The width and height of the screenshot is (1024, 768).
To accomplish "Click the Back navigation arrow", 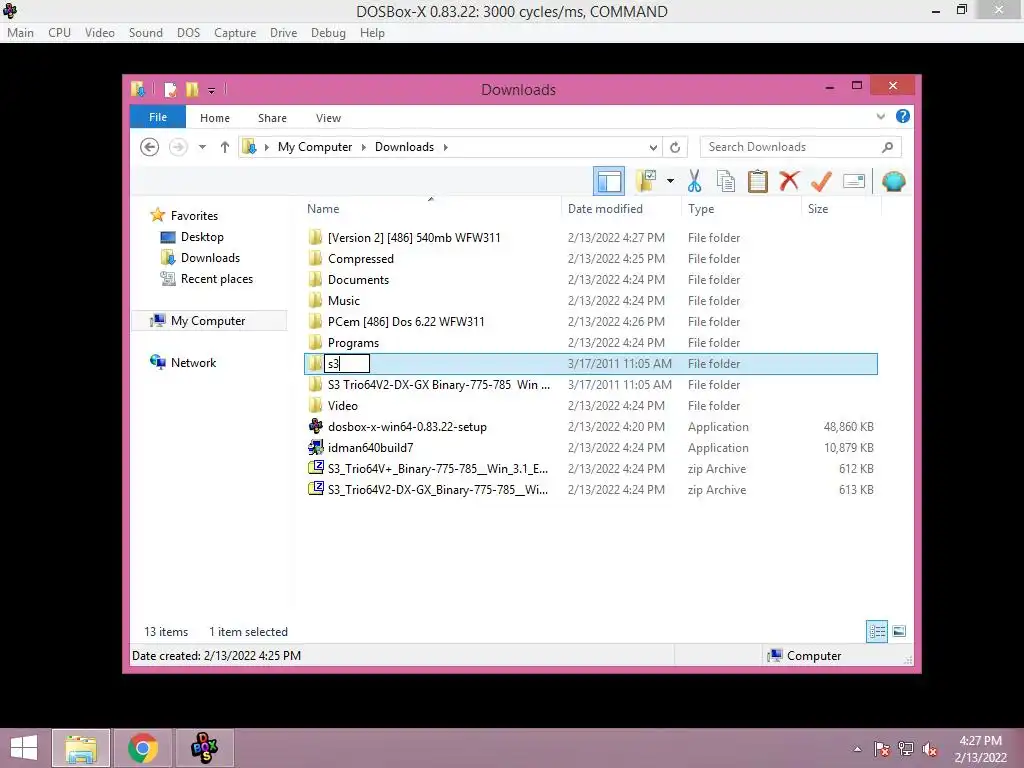I will (x=150, y=147).
